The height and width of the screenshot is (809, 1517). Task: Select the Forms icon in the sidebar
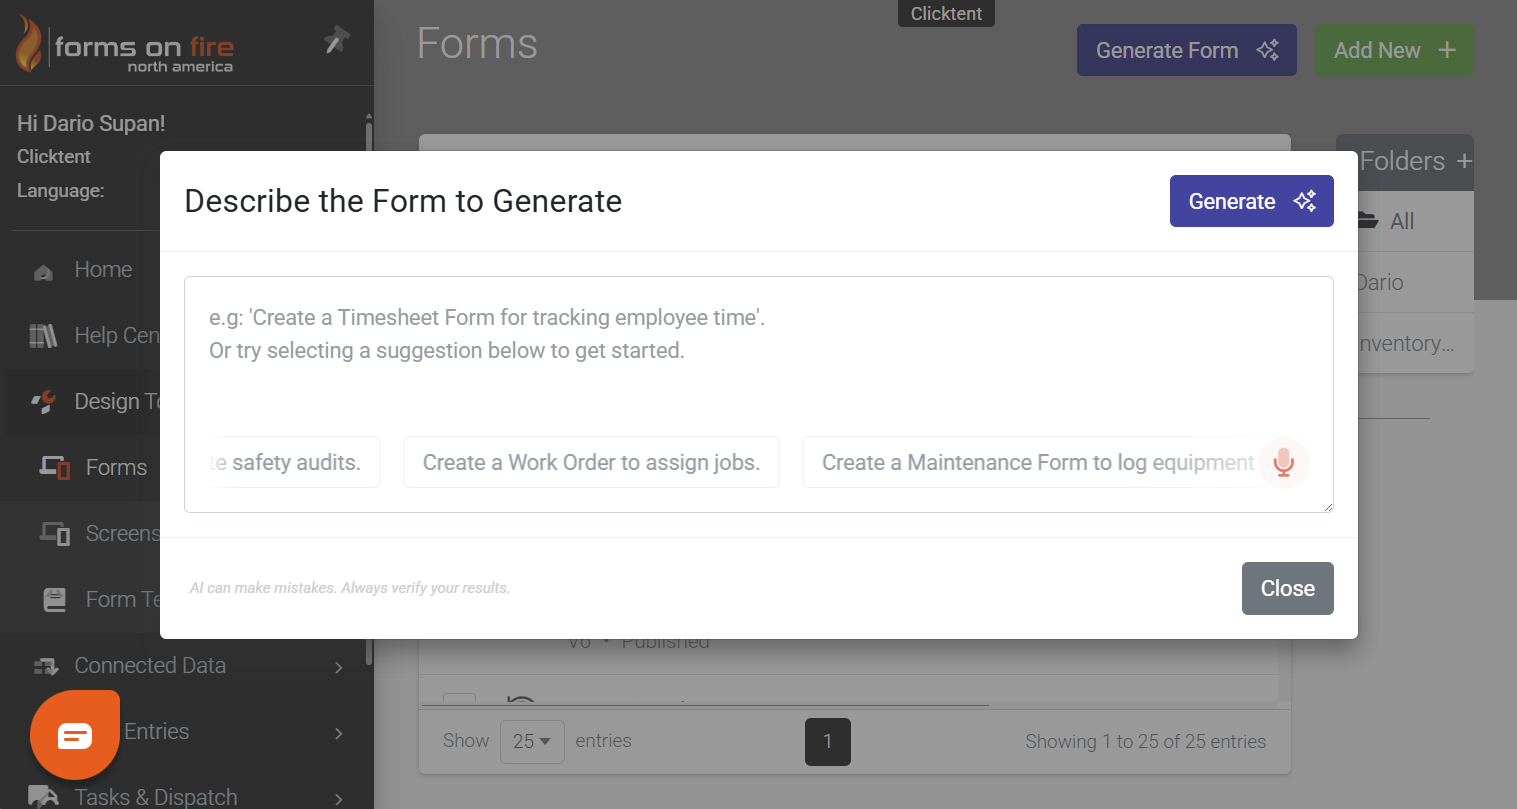(x=55, y=467)
